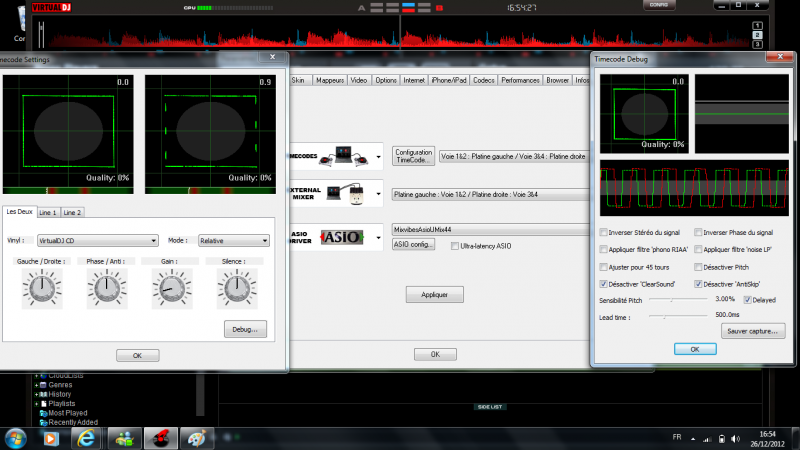Open the Vinyl type dropdown

point(97,241)
